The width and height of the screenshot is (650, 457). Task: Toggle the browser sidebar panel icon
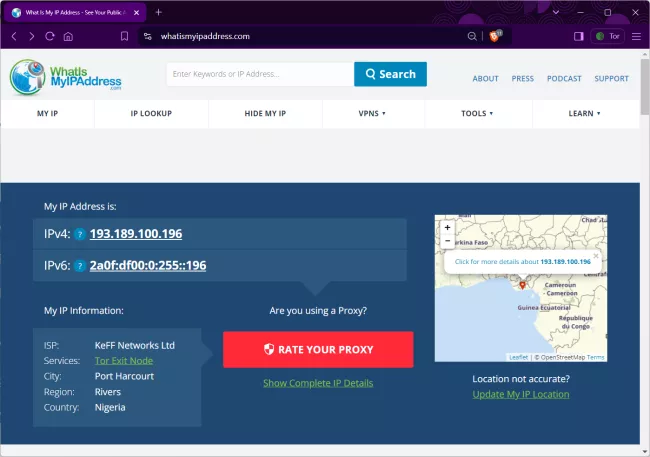578,36
